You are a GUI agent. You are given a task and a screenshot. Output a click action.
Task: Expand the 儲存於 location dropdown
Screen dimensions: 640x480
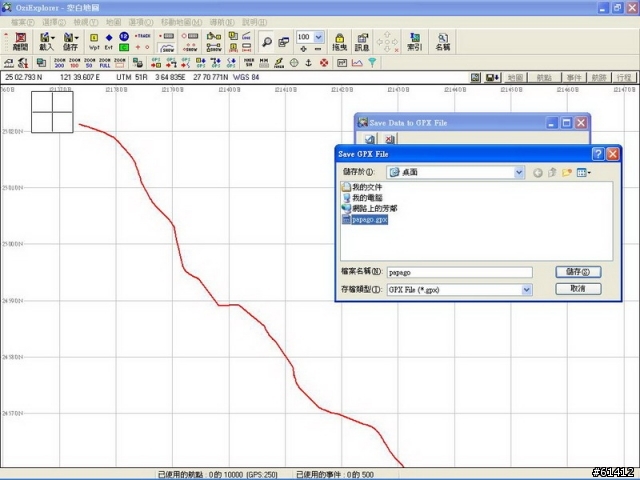tap(519, 172)
